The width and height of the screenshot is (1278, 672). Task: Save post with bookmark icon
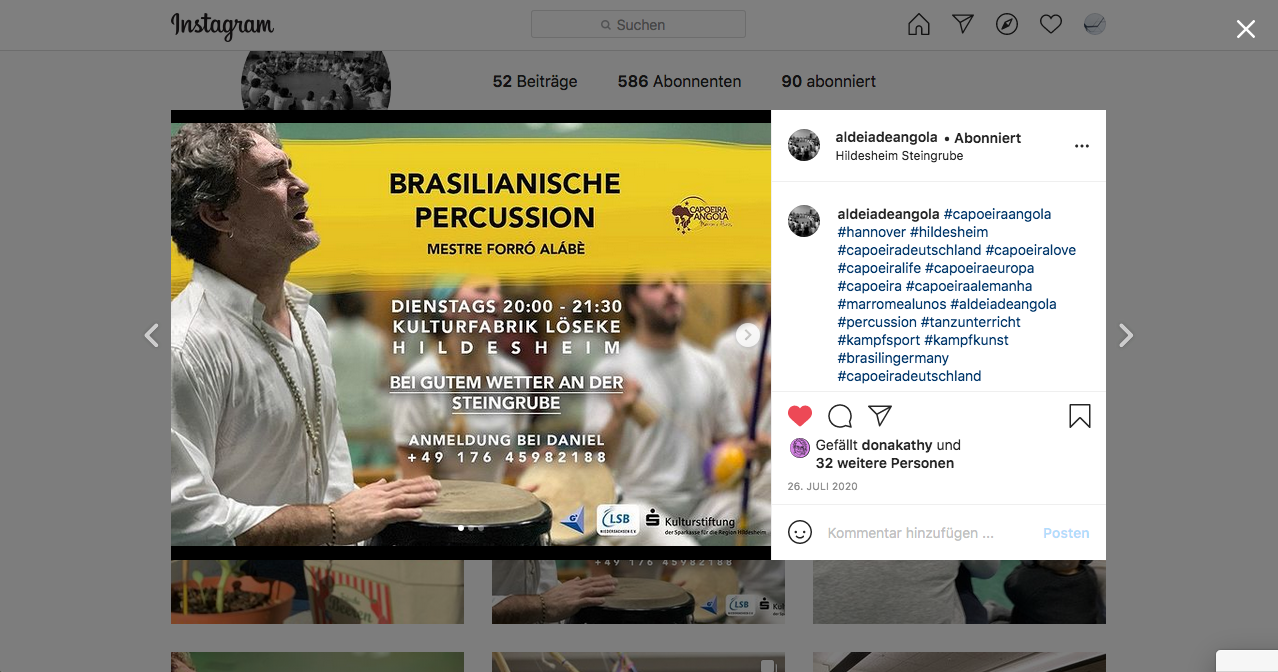point(1080,416)
